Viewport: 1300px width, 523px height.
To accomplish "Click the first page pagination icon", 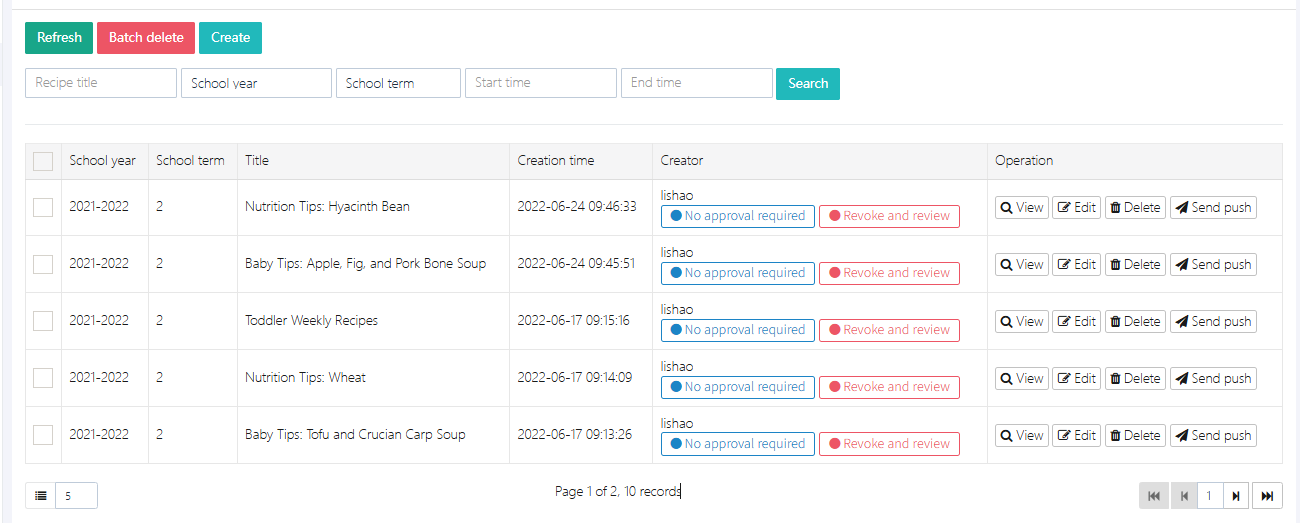I will click(x=1153, y=496).
